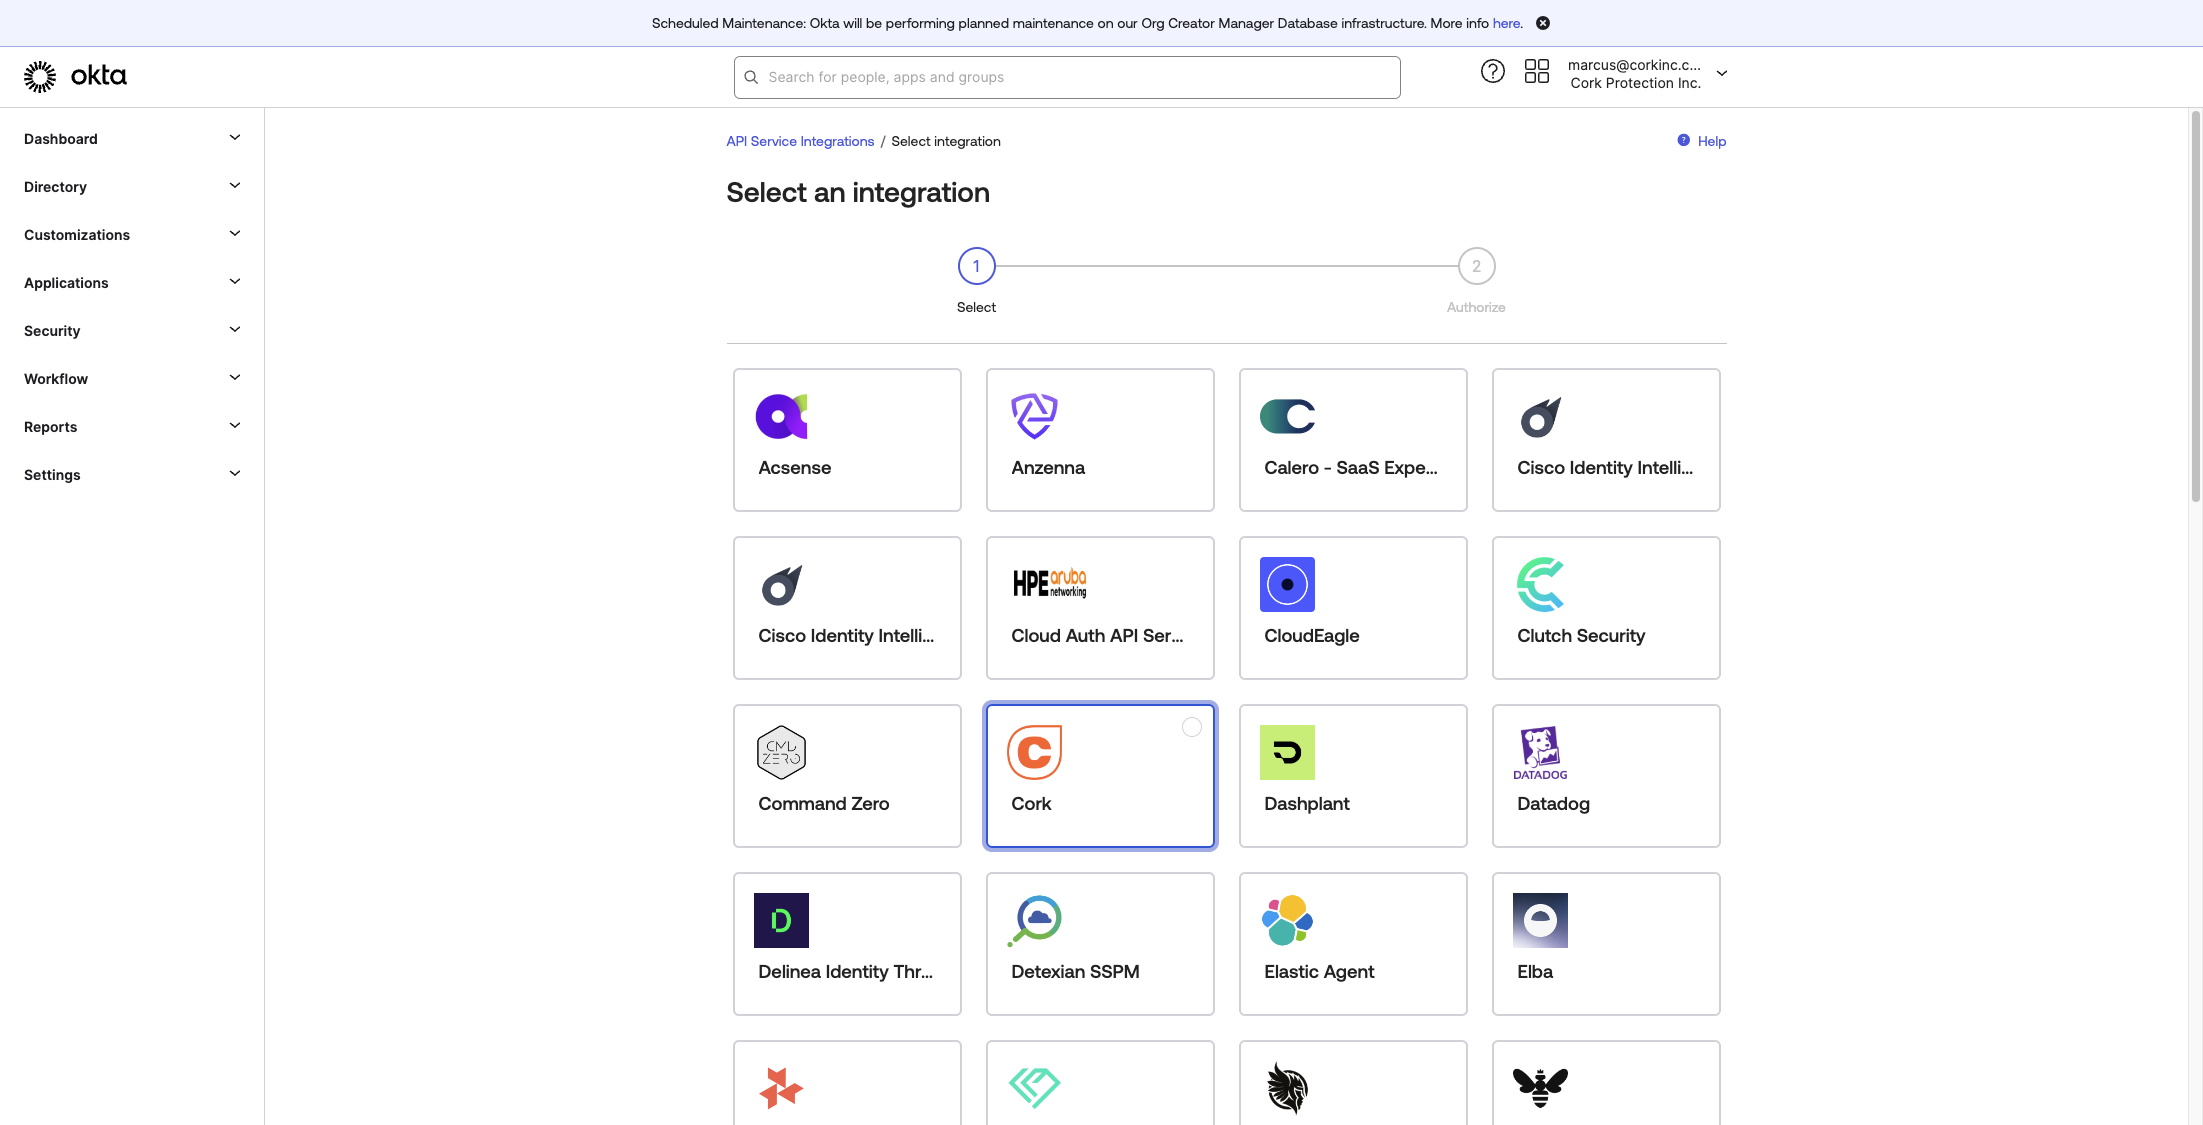
Task: Pick the Datadog logo
Action: tap(1540, 753)
